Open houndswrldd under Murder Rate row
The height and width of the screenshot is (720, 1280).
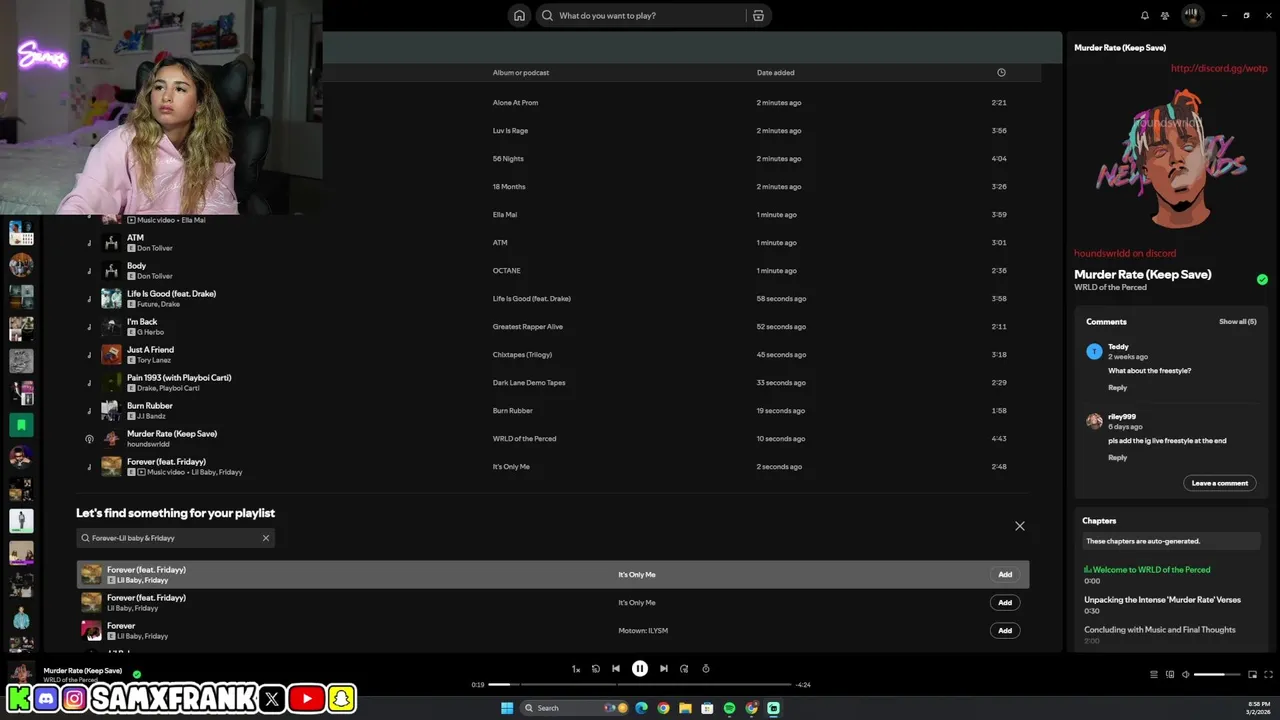(x=148, y=444)
